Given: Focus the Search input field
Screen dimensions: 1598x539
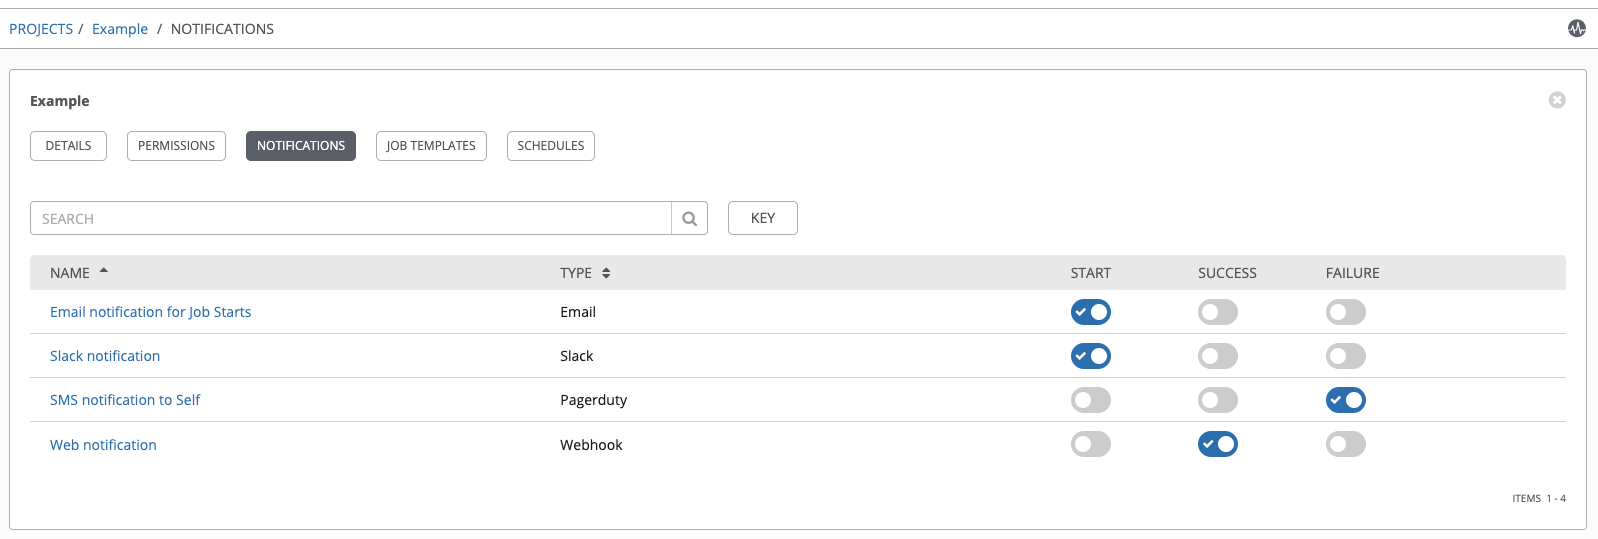Looking at the screenshot, I should pyautogui.click(x=351, y=218).
